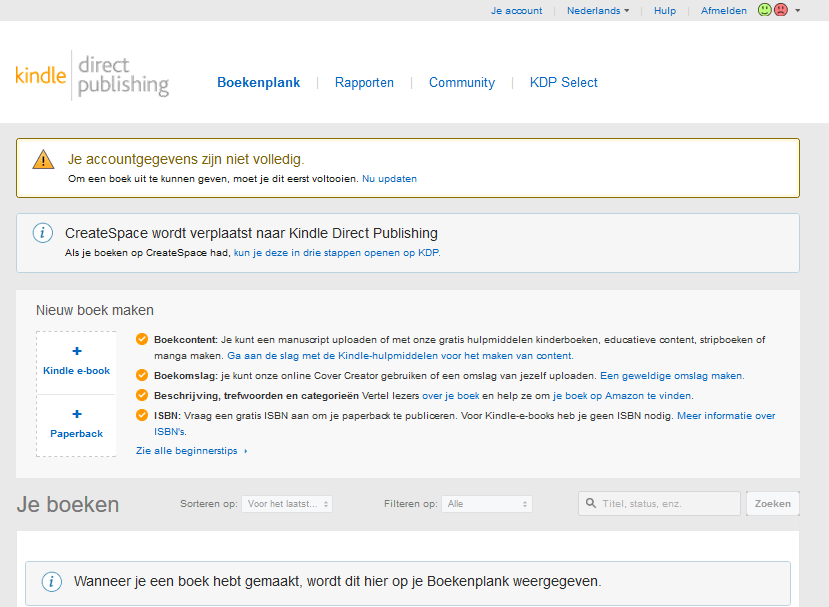Viewport: 829px width, 607px height.
Task: Expand Zie alle beginnerstips
Action: tap(191, 450)
